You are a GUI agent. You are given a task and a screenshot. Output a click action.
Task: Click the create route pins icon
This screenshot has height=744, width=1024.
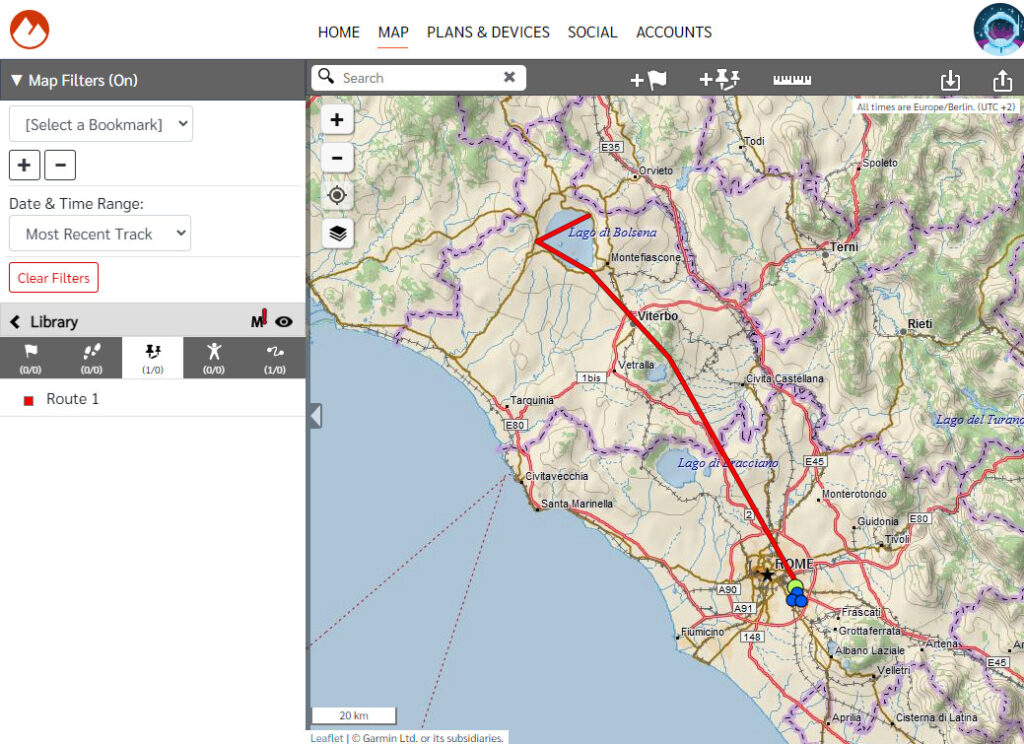point(718,80)
